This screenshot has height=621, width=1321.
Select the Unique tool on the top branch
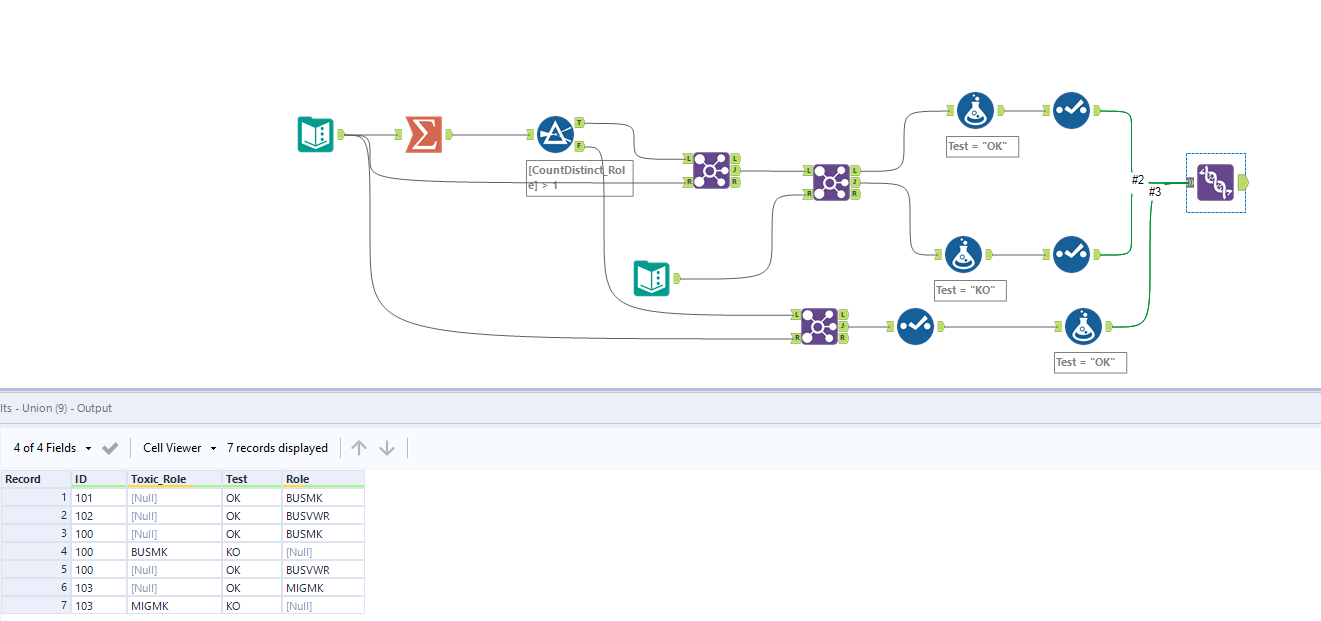pyautogui.click(x=1071, y=110)
